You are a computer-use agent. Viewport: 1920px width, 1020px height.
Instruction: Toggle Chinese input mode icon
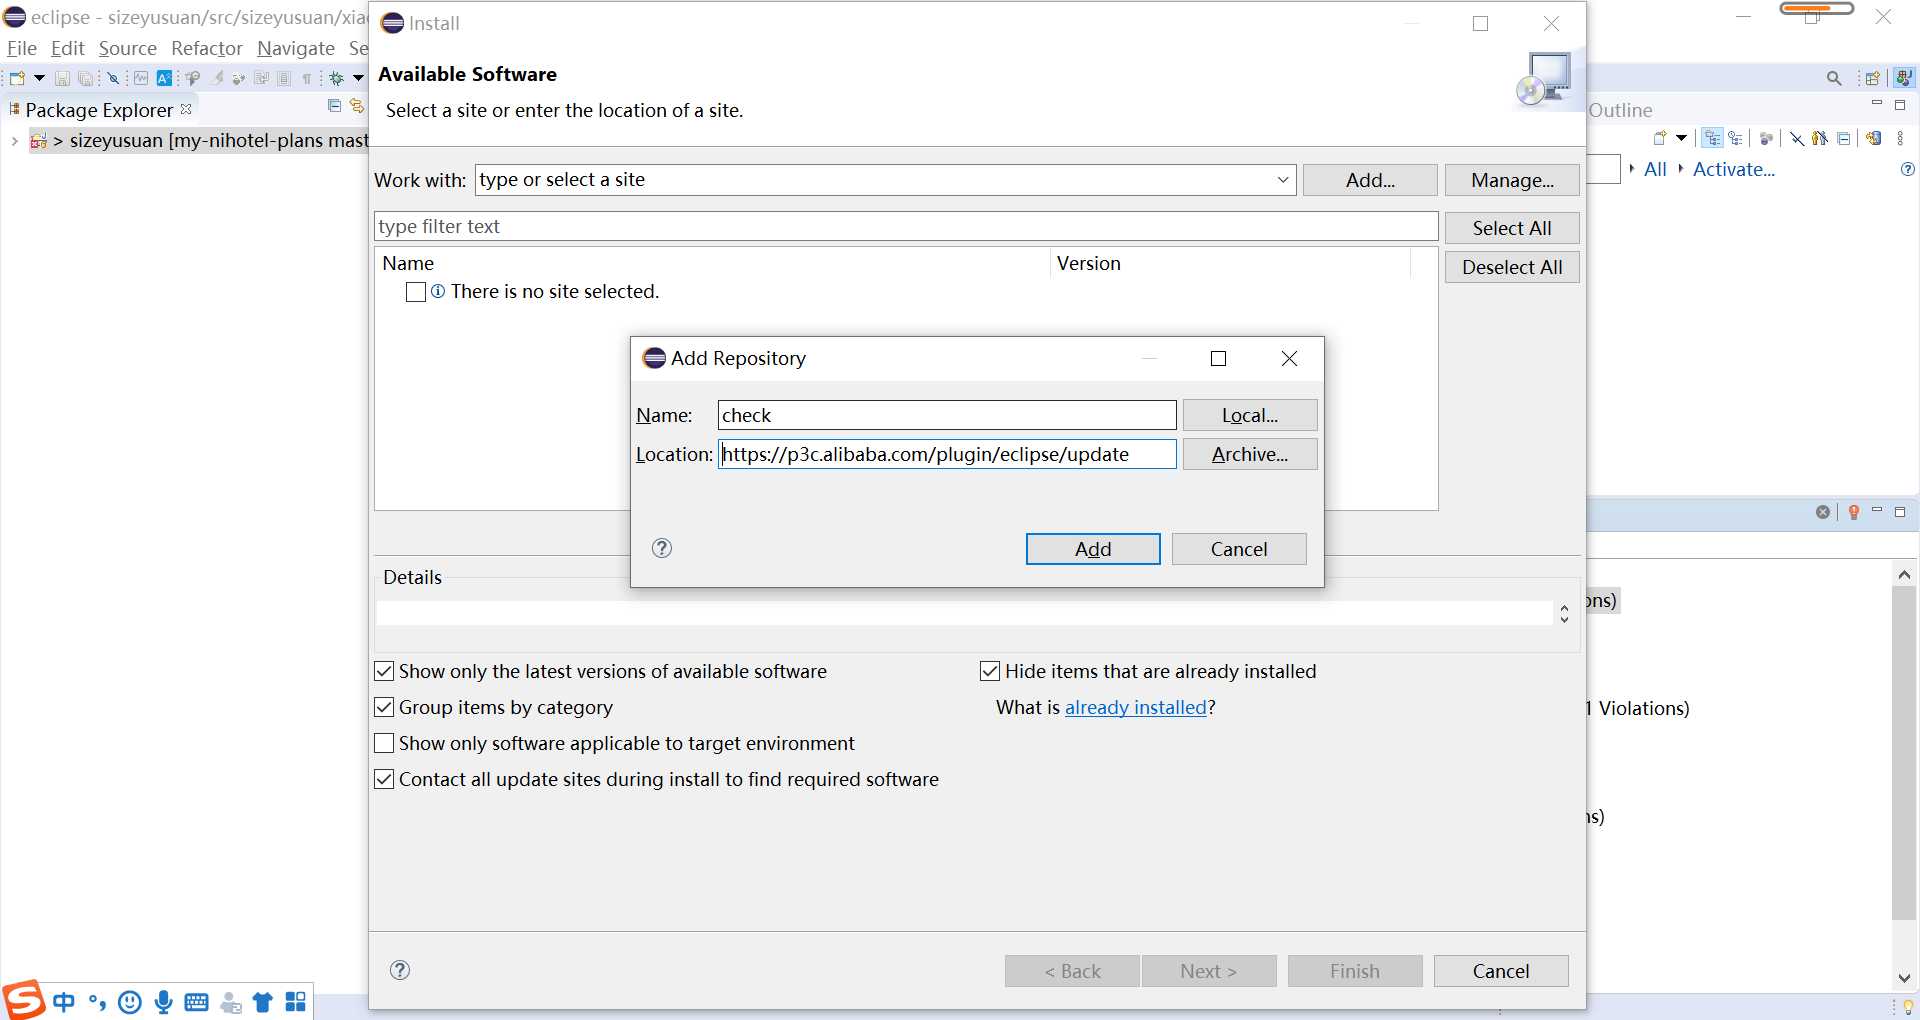coord(64,1002)
